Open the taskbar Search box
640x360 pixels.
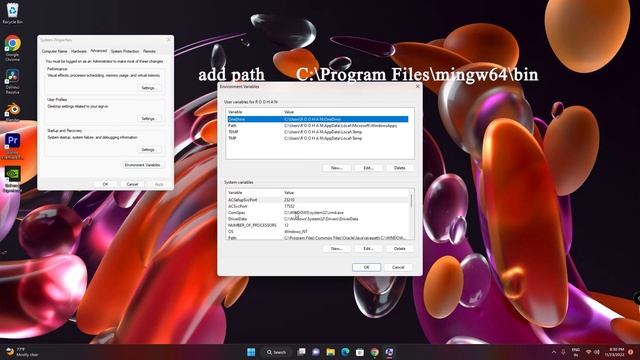coord(276,352)
